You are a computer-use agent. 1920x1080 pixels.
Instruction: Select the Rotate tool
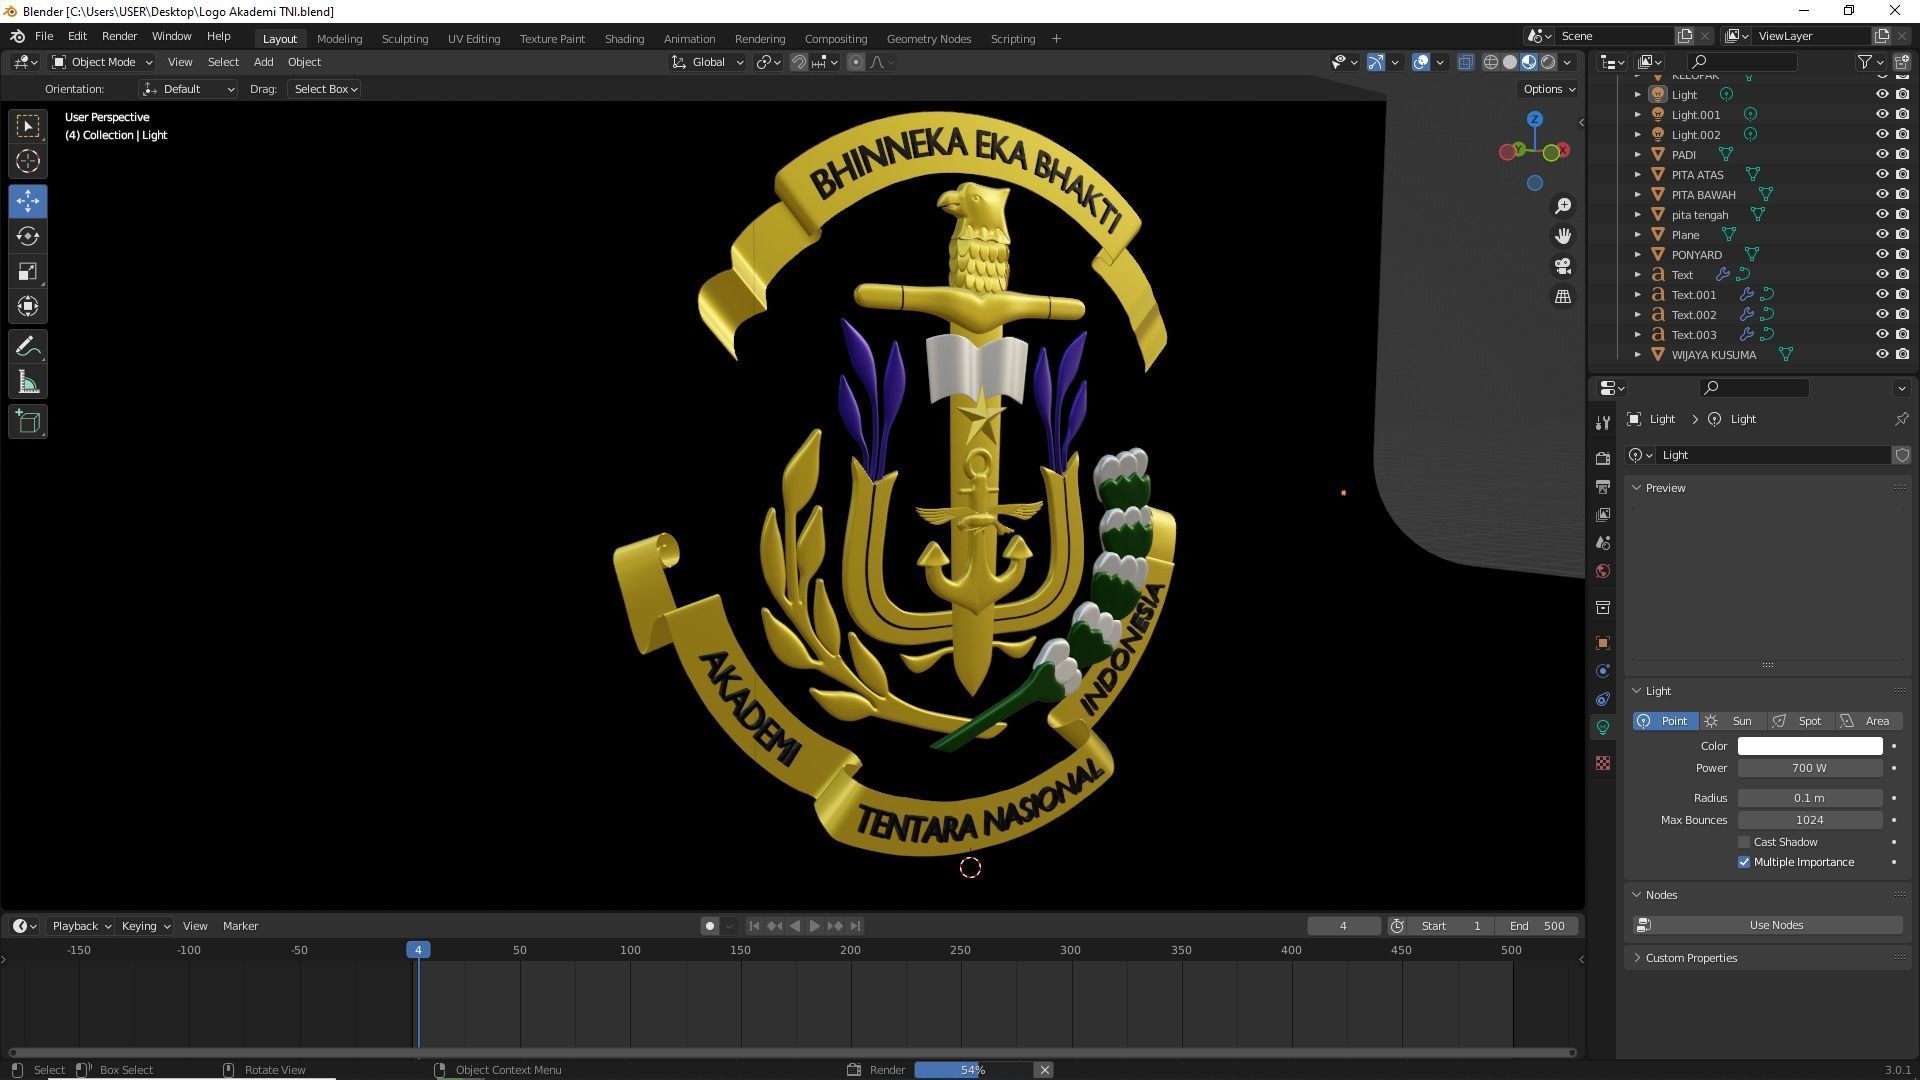tap(28, 236)
